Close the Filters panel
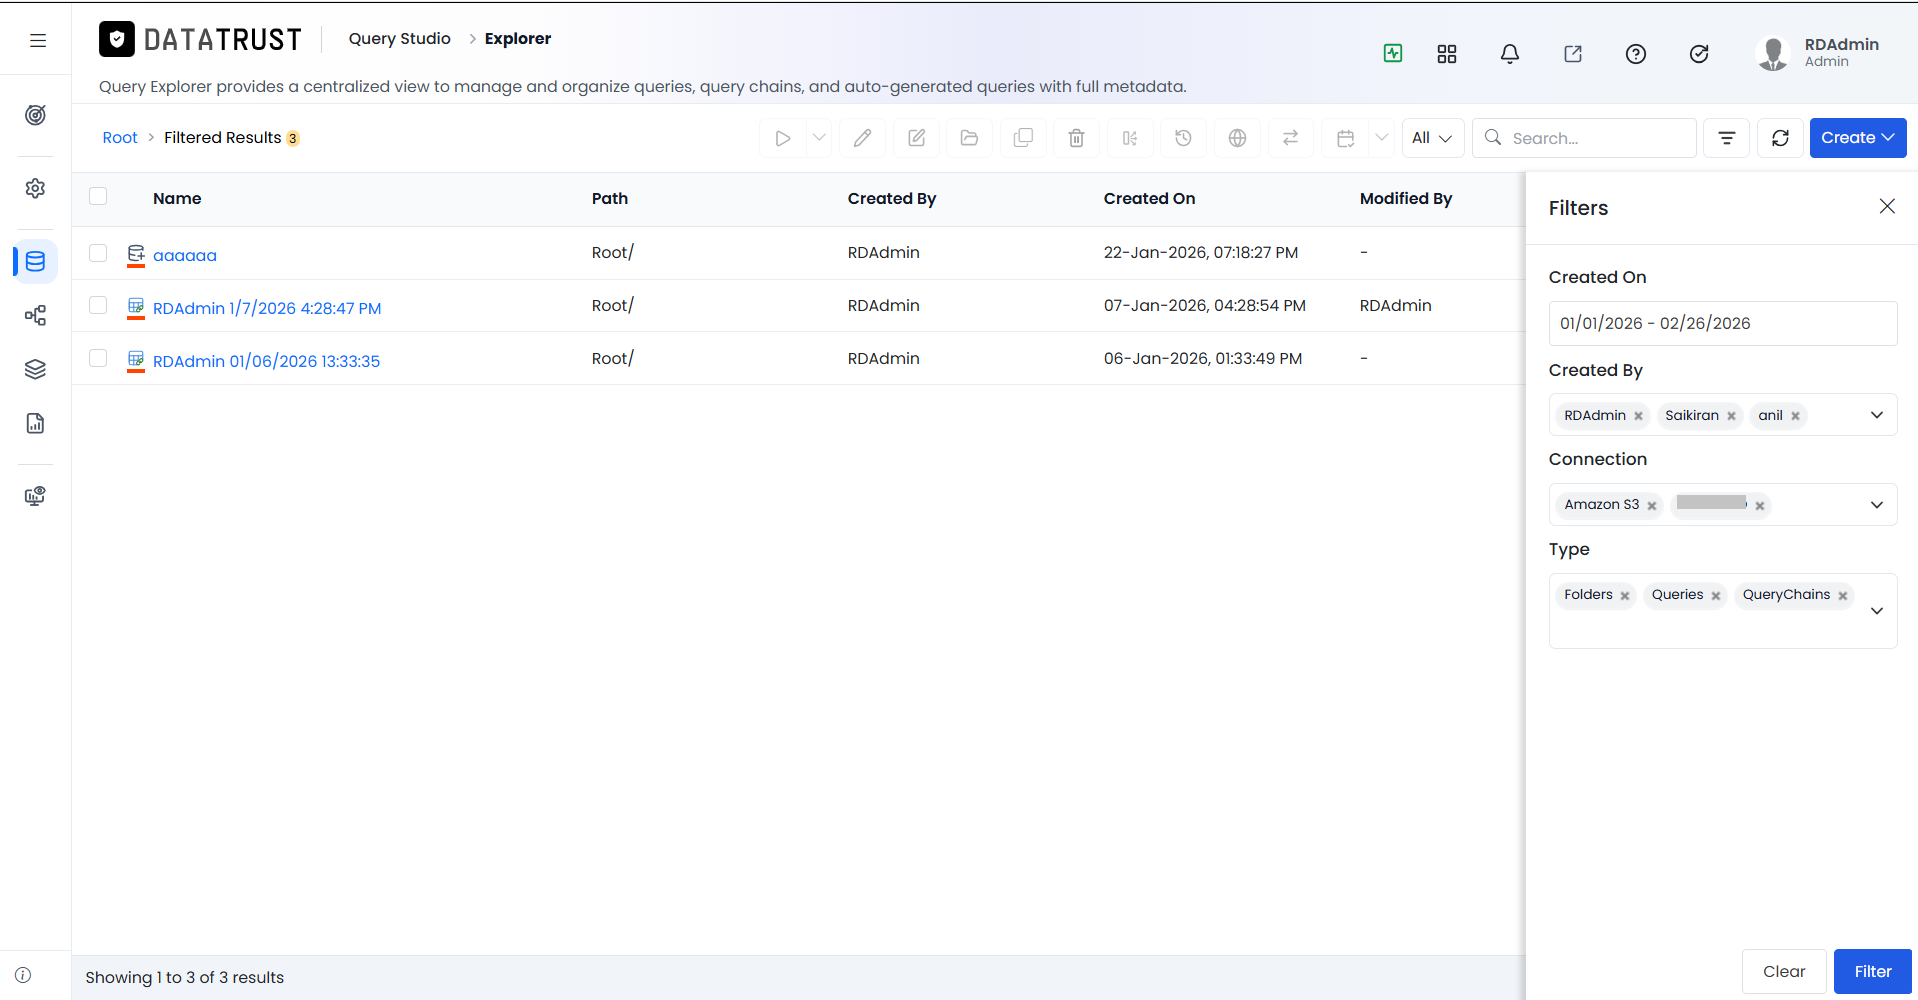 pos(1887,206)
